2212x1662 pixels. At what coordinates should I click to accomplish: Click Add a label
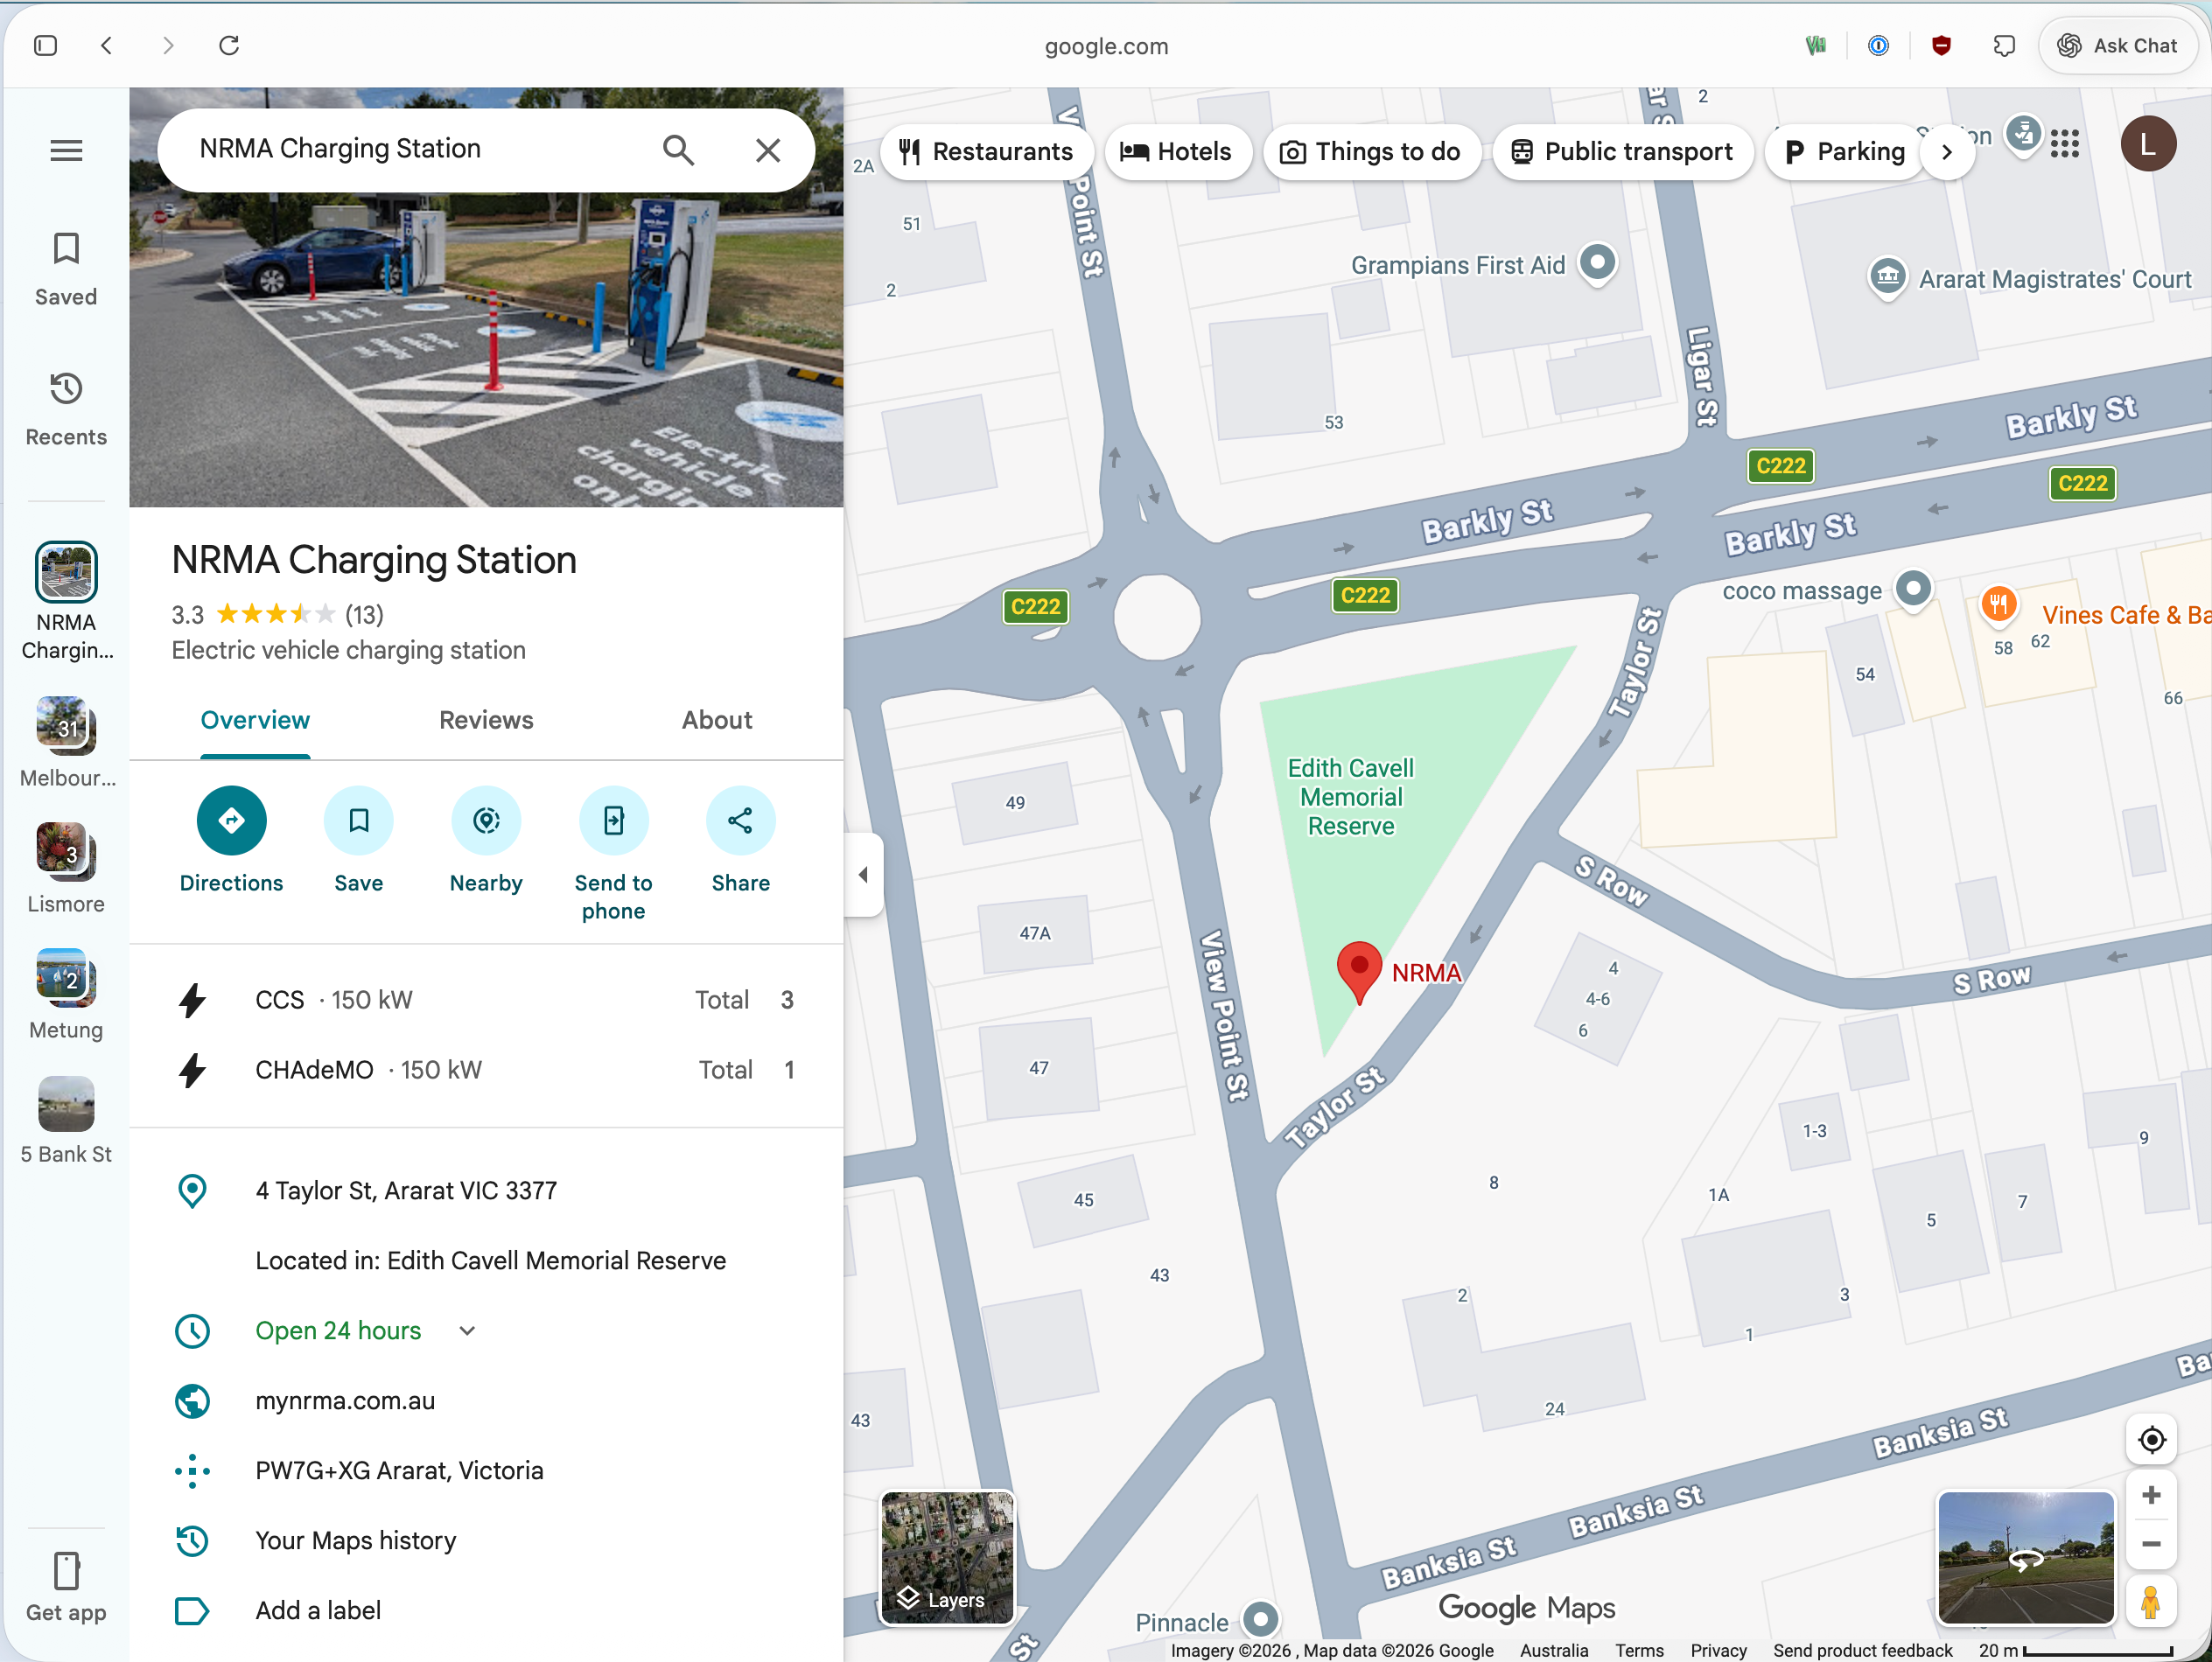318,1610
